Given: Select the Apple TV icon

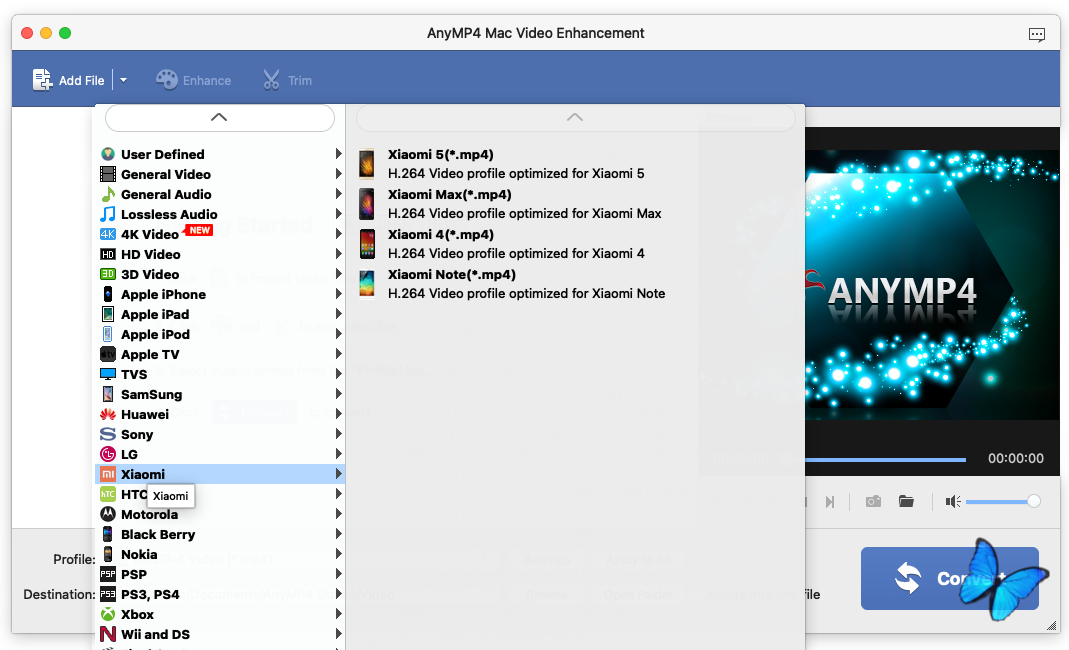Looking at the screenshot, I should click(x=108, y=355).
